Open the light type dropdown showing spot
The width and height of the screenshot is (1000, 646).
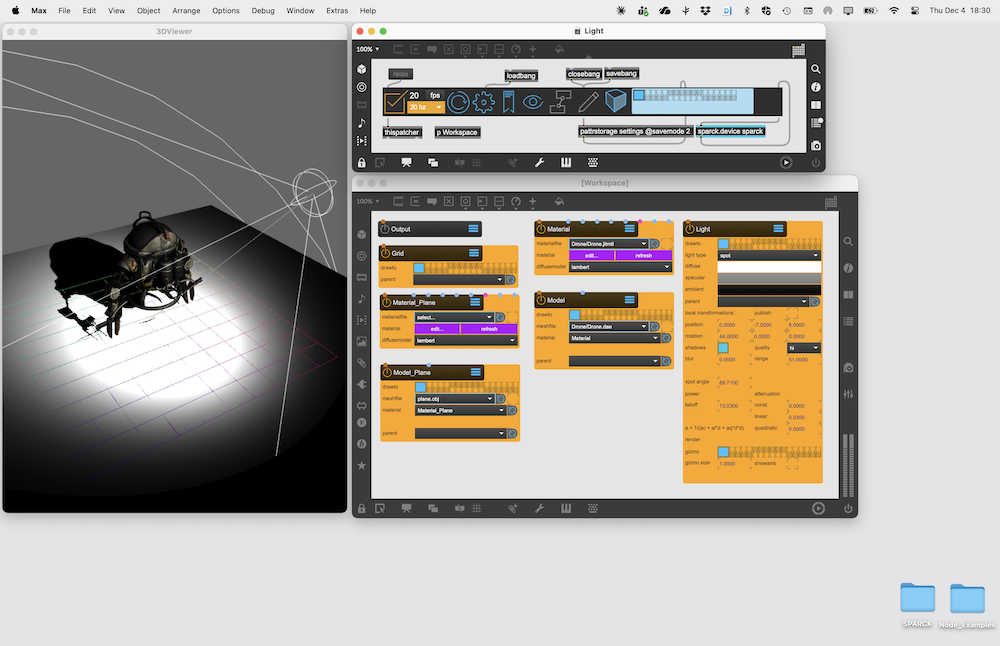click(769, 255)
